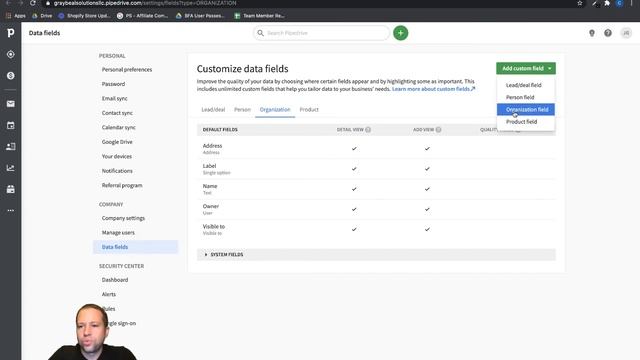This screenshot has width=640, height=360.
Task: Choose Organization field in dropdown
Action: (526, 109)
